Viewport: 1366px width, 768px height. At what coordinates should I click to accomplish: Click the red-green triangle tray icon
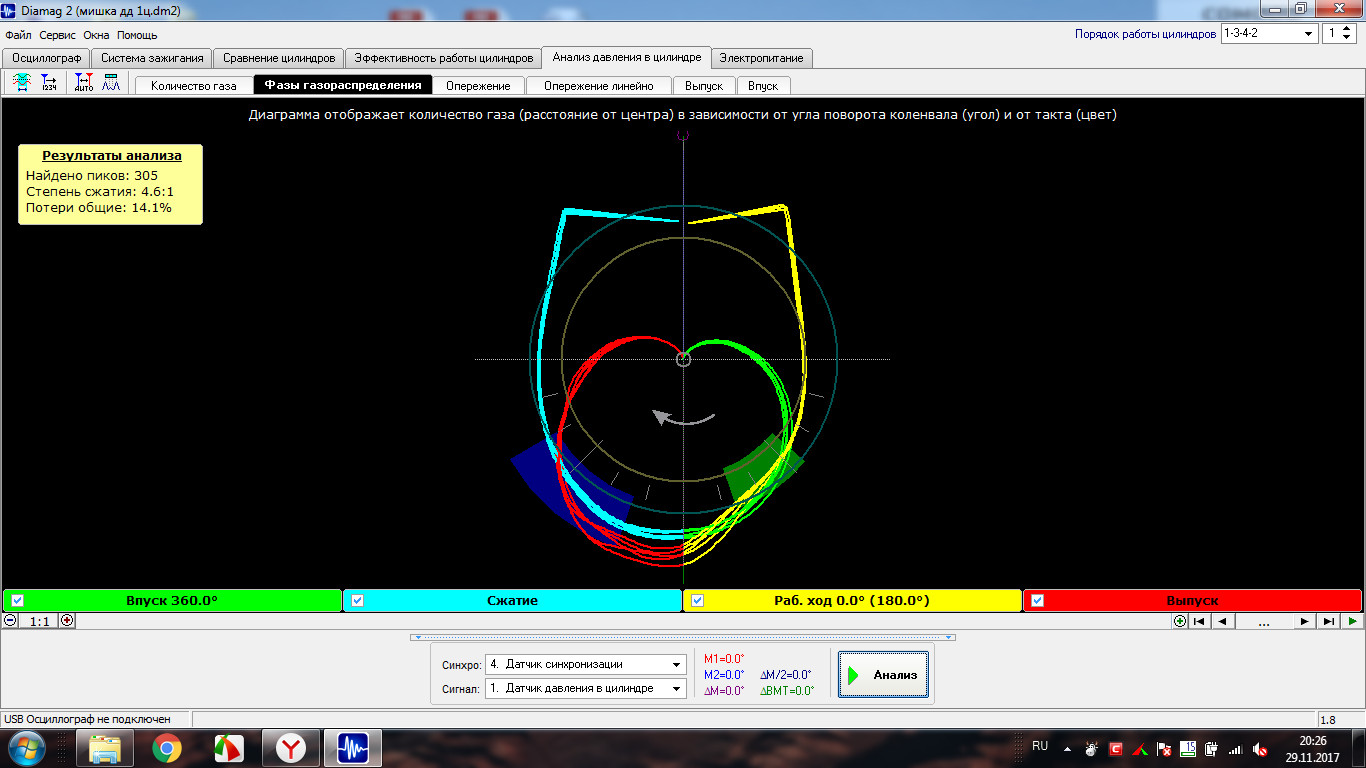[1140, 748]
